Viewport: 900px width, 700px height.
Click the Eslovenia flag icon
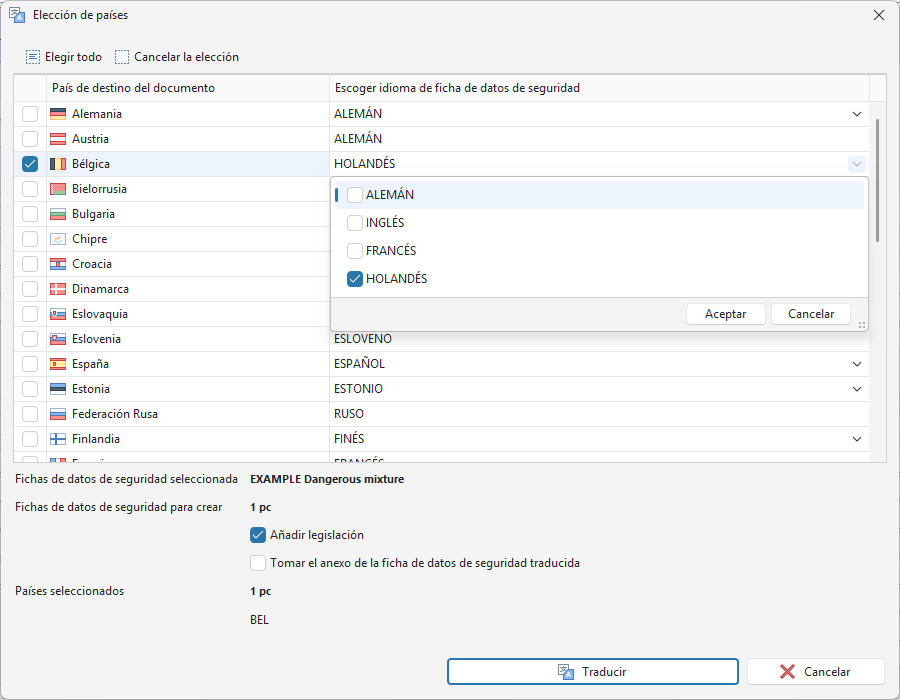point(58,339)
